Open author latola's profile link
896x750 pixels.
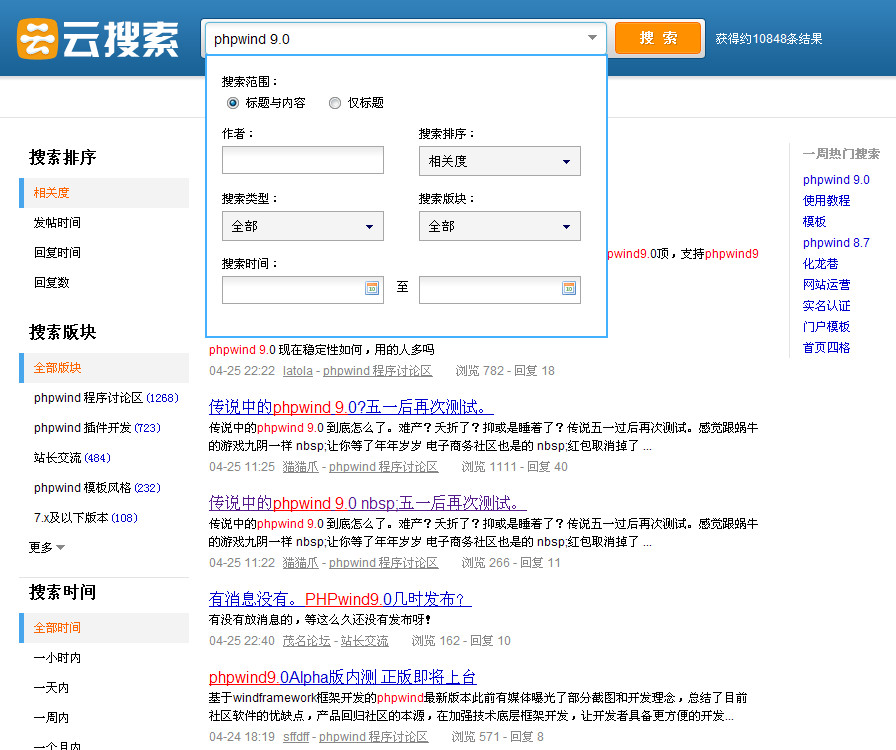pyautogui.click(x=298, y=370)
